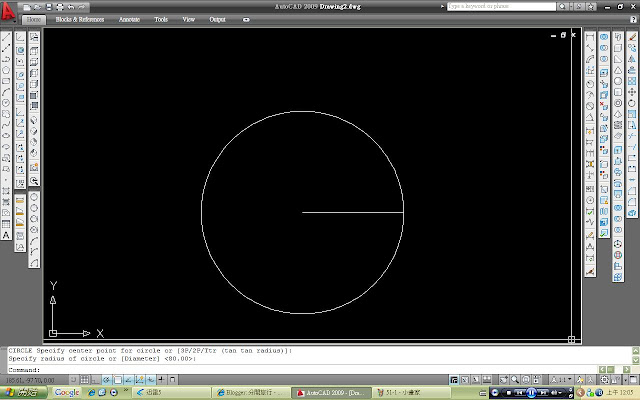640x400 pixels.
Task: Click command window scroll up arrow
Action: (x=636, y=351)
